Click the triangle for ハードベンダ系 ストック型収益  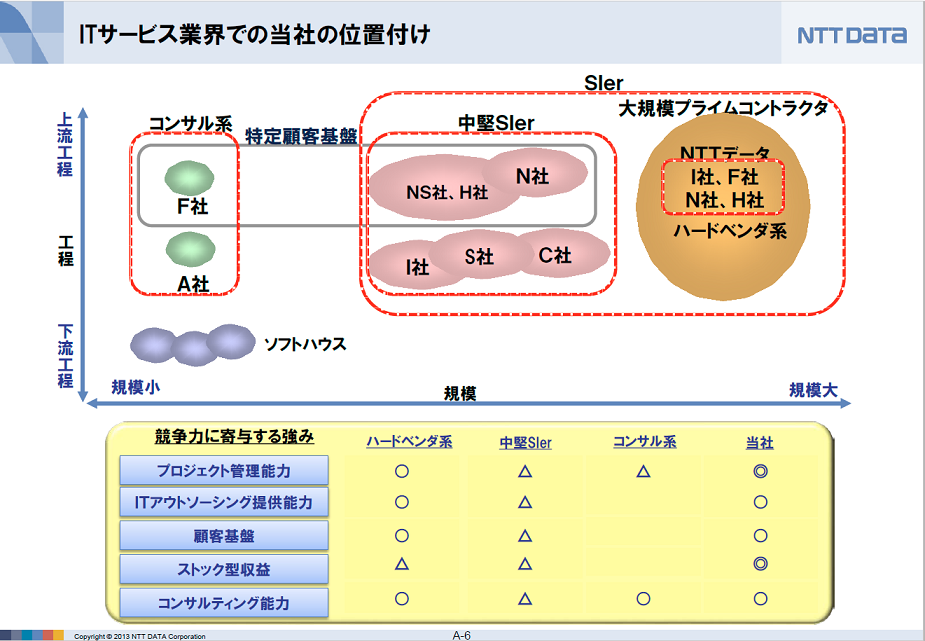(x=402, y=564)
